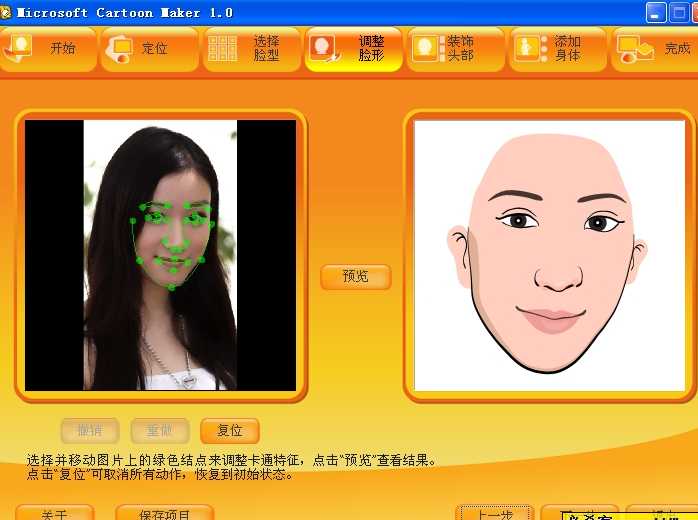Click the 重做 (Redo) button
Screen dimensions: 698x520
tap(160, 431)
